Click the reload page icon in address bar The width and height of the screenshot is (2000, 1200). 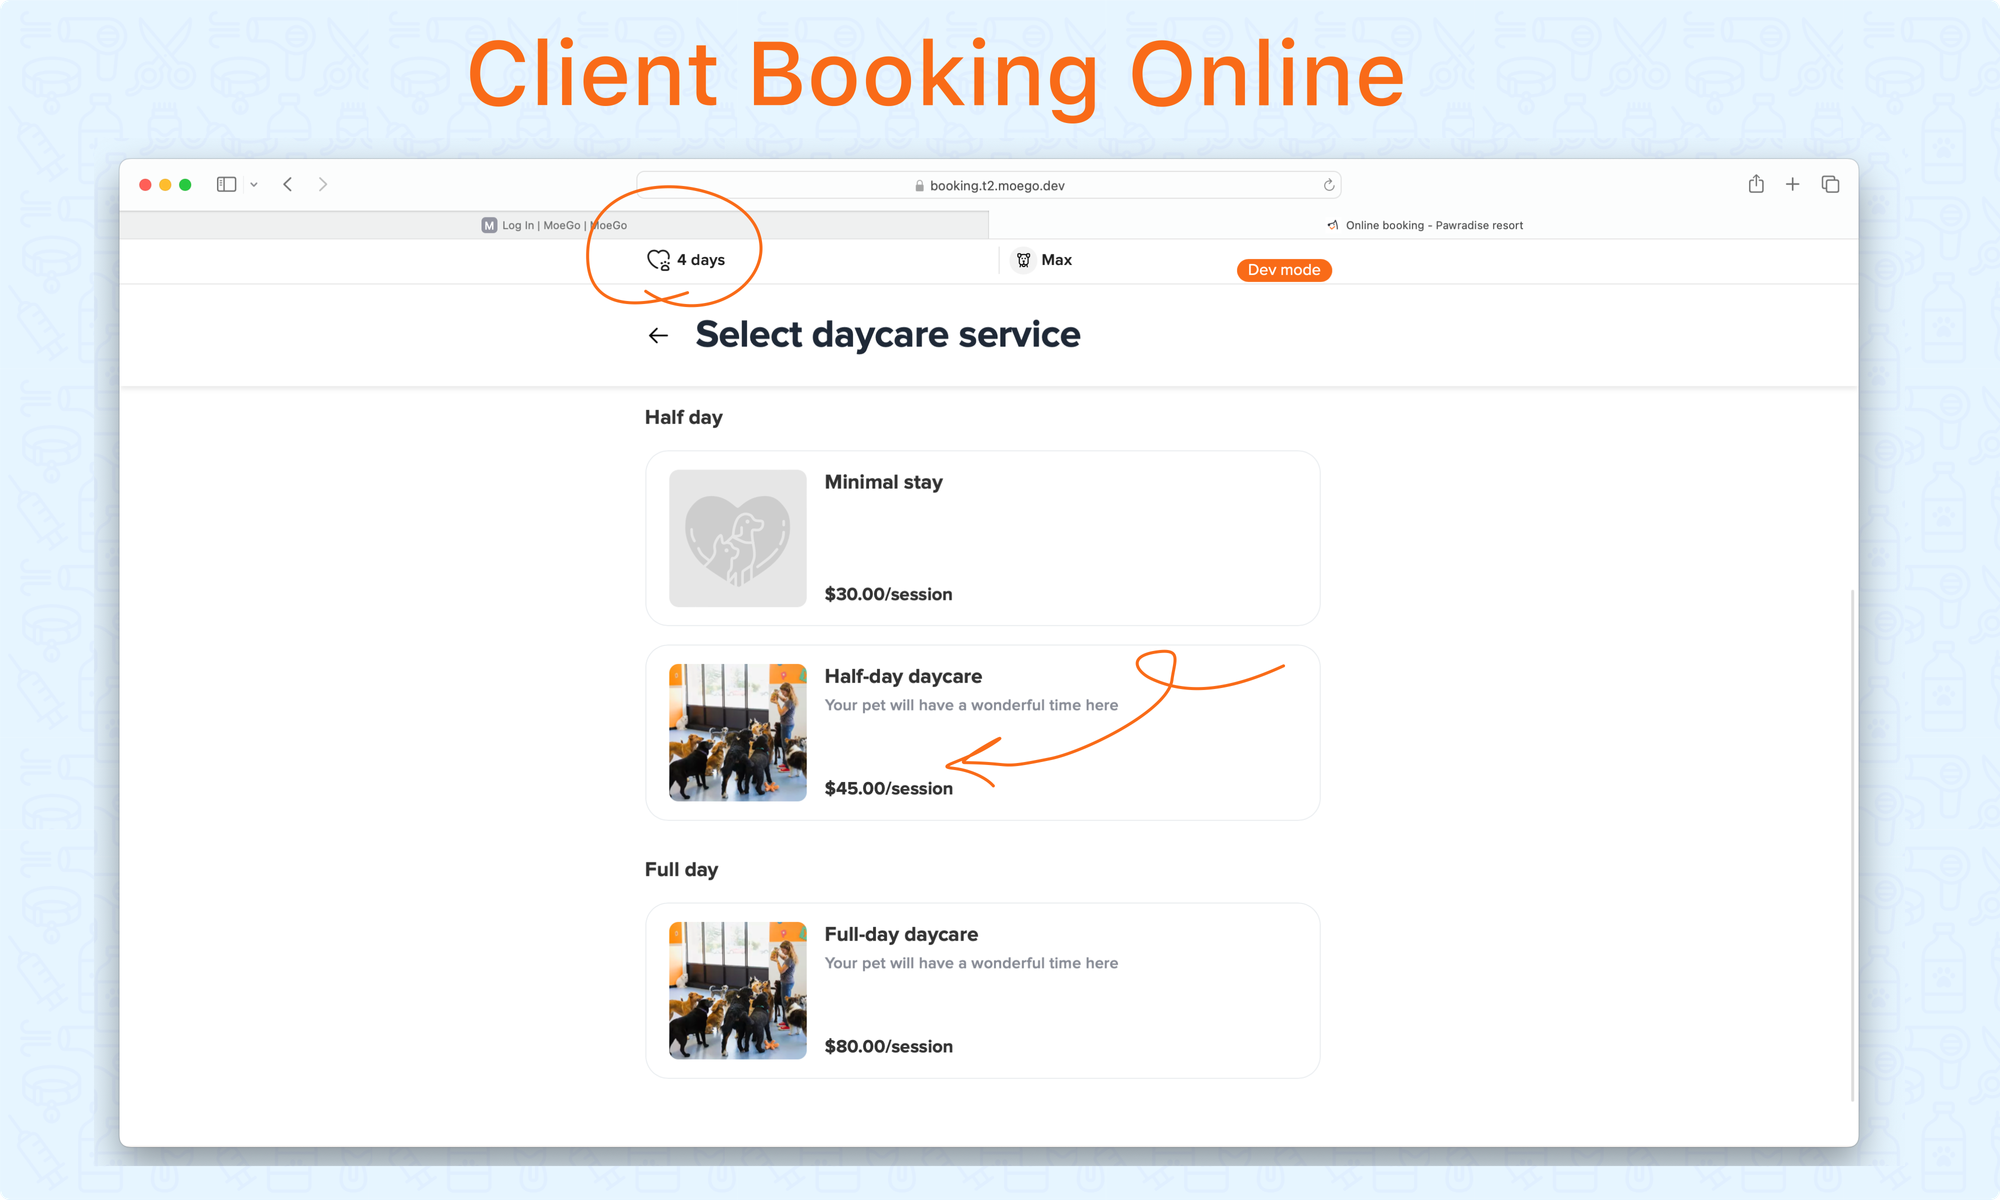1329,185
